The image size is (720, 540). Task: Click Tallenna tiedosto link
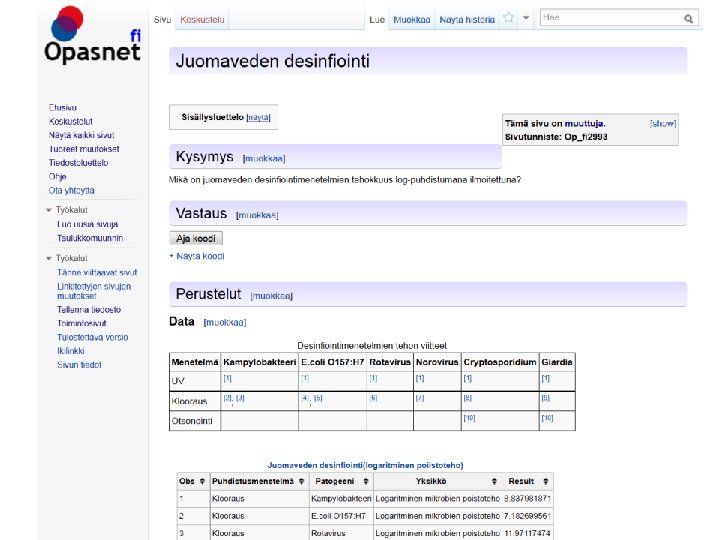point(89,309)
